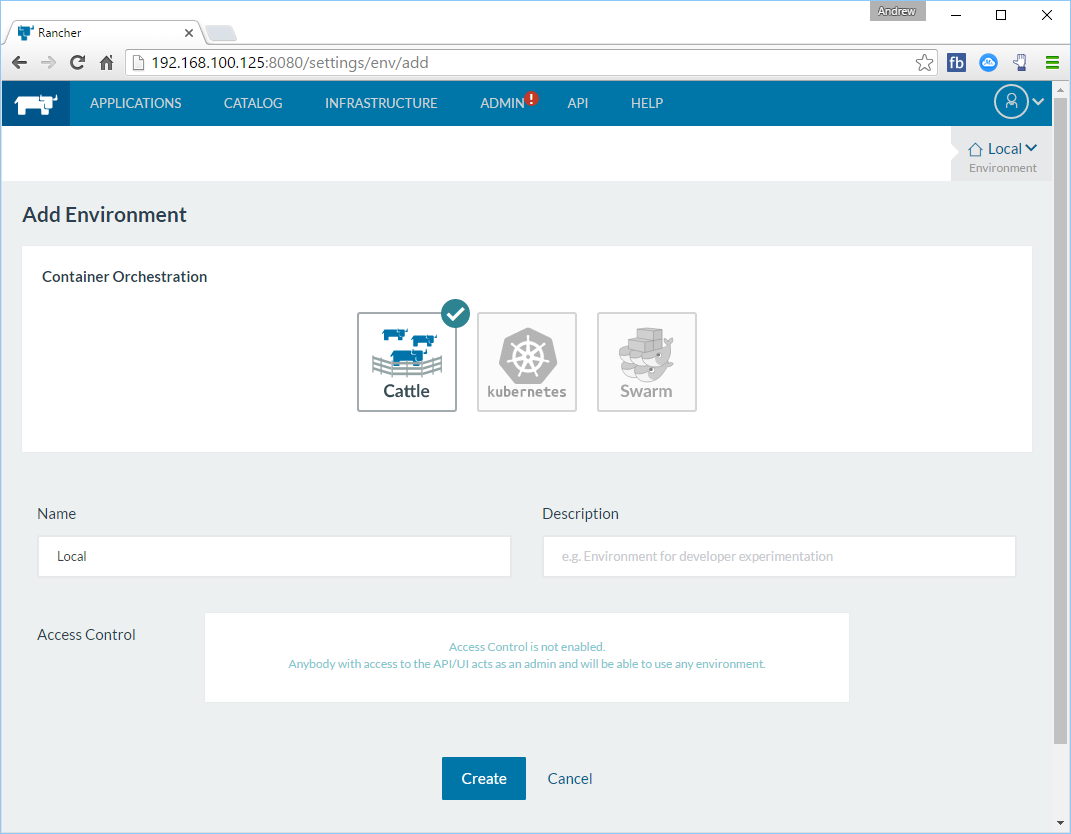Open the Infrastructure menu

pyautogui.click(x=381, y=103)
